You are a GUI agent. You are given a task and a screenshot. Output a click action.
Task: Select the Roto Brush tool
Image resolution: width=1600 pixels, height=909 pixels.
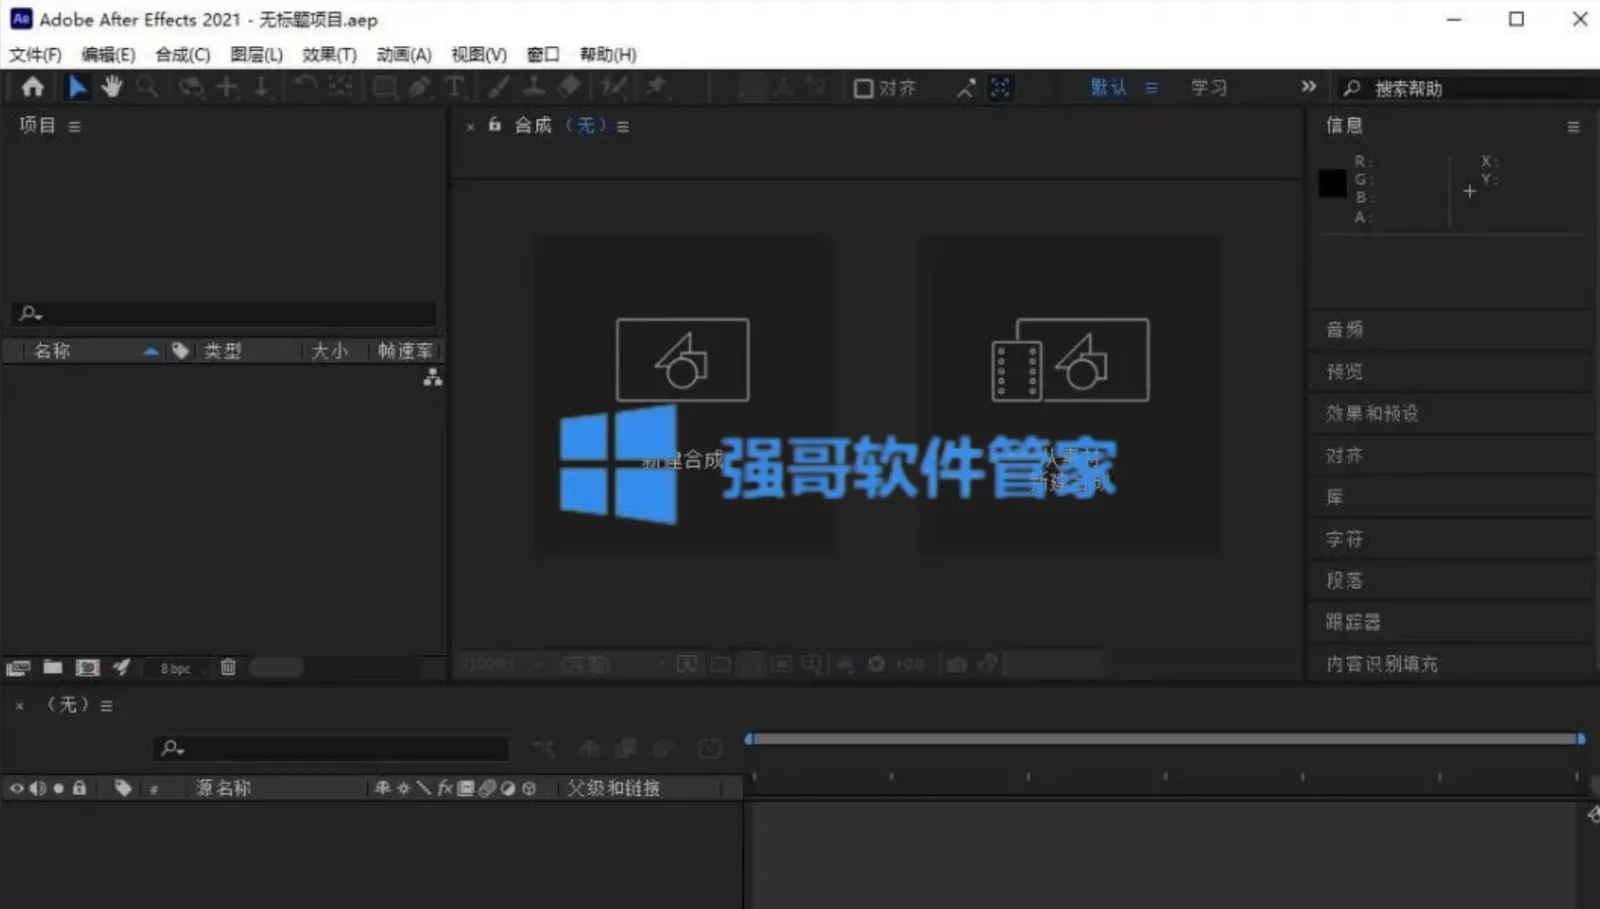coord(614,87)
